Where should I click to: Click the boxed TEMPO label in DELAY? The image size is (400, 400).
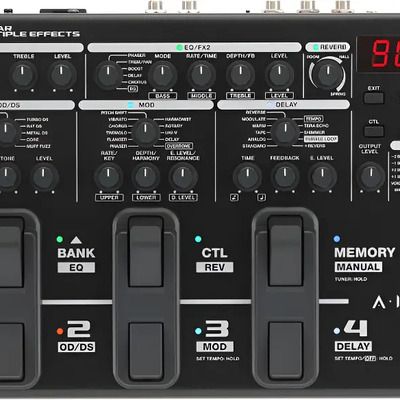click(x=313, y=119)
